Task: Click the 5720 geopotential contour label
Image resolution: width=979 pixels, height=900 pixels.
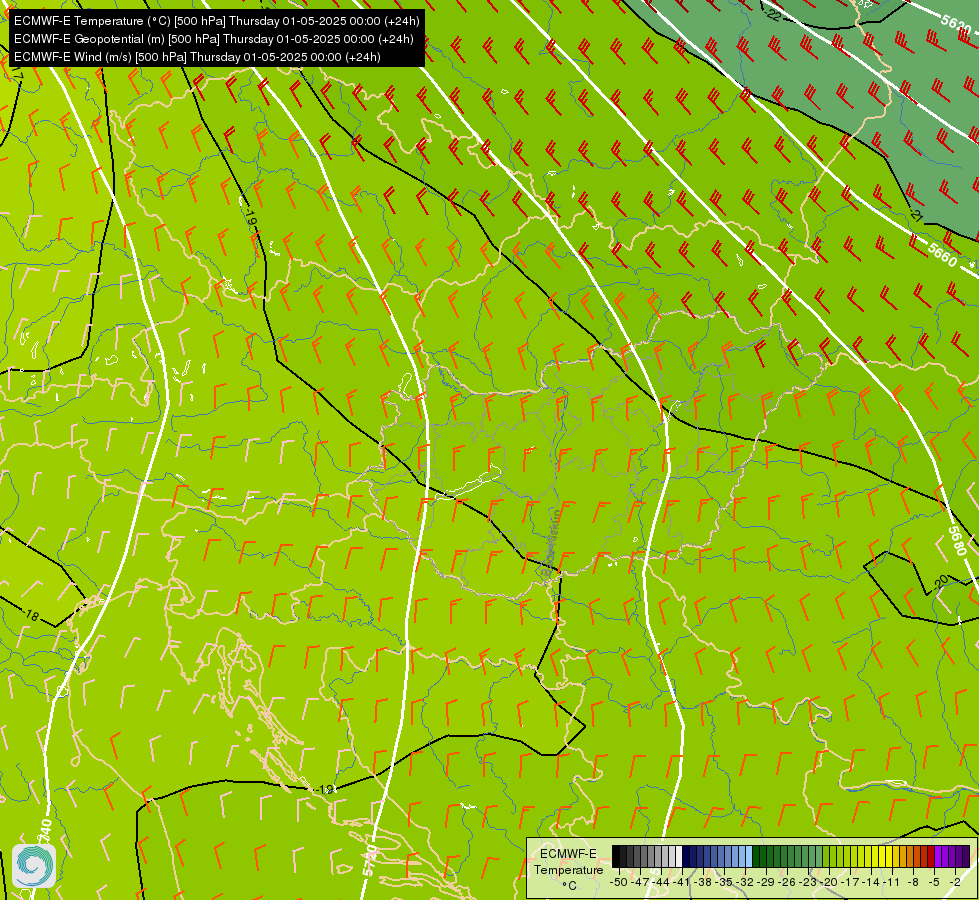Action: click(x=370, y=860)
